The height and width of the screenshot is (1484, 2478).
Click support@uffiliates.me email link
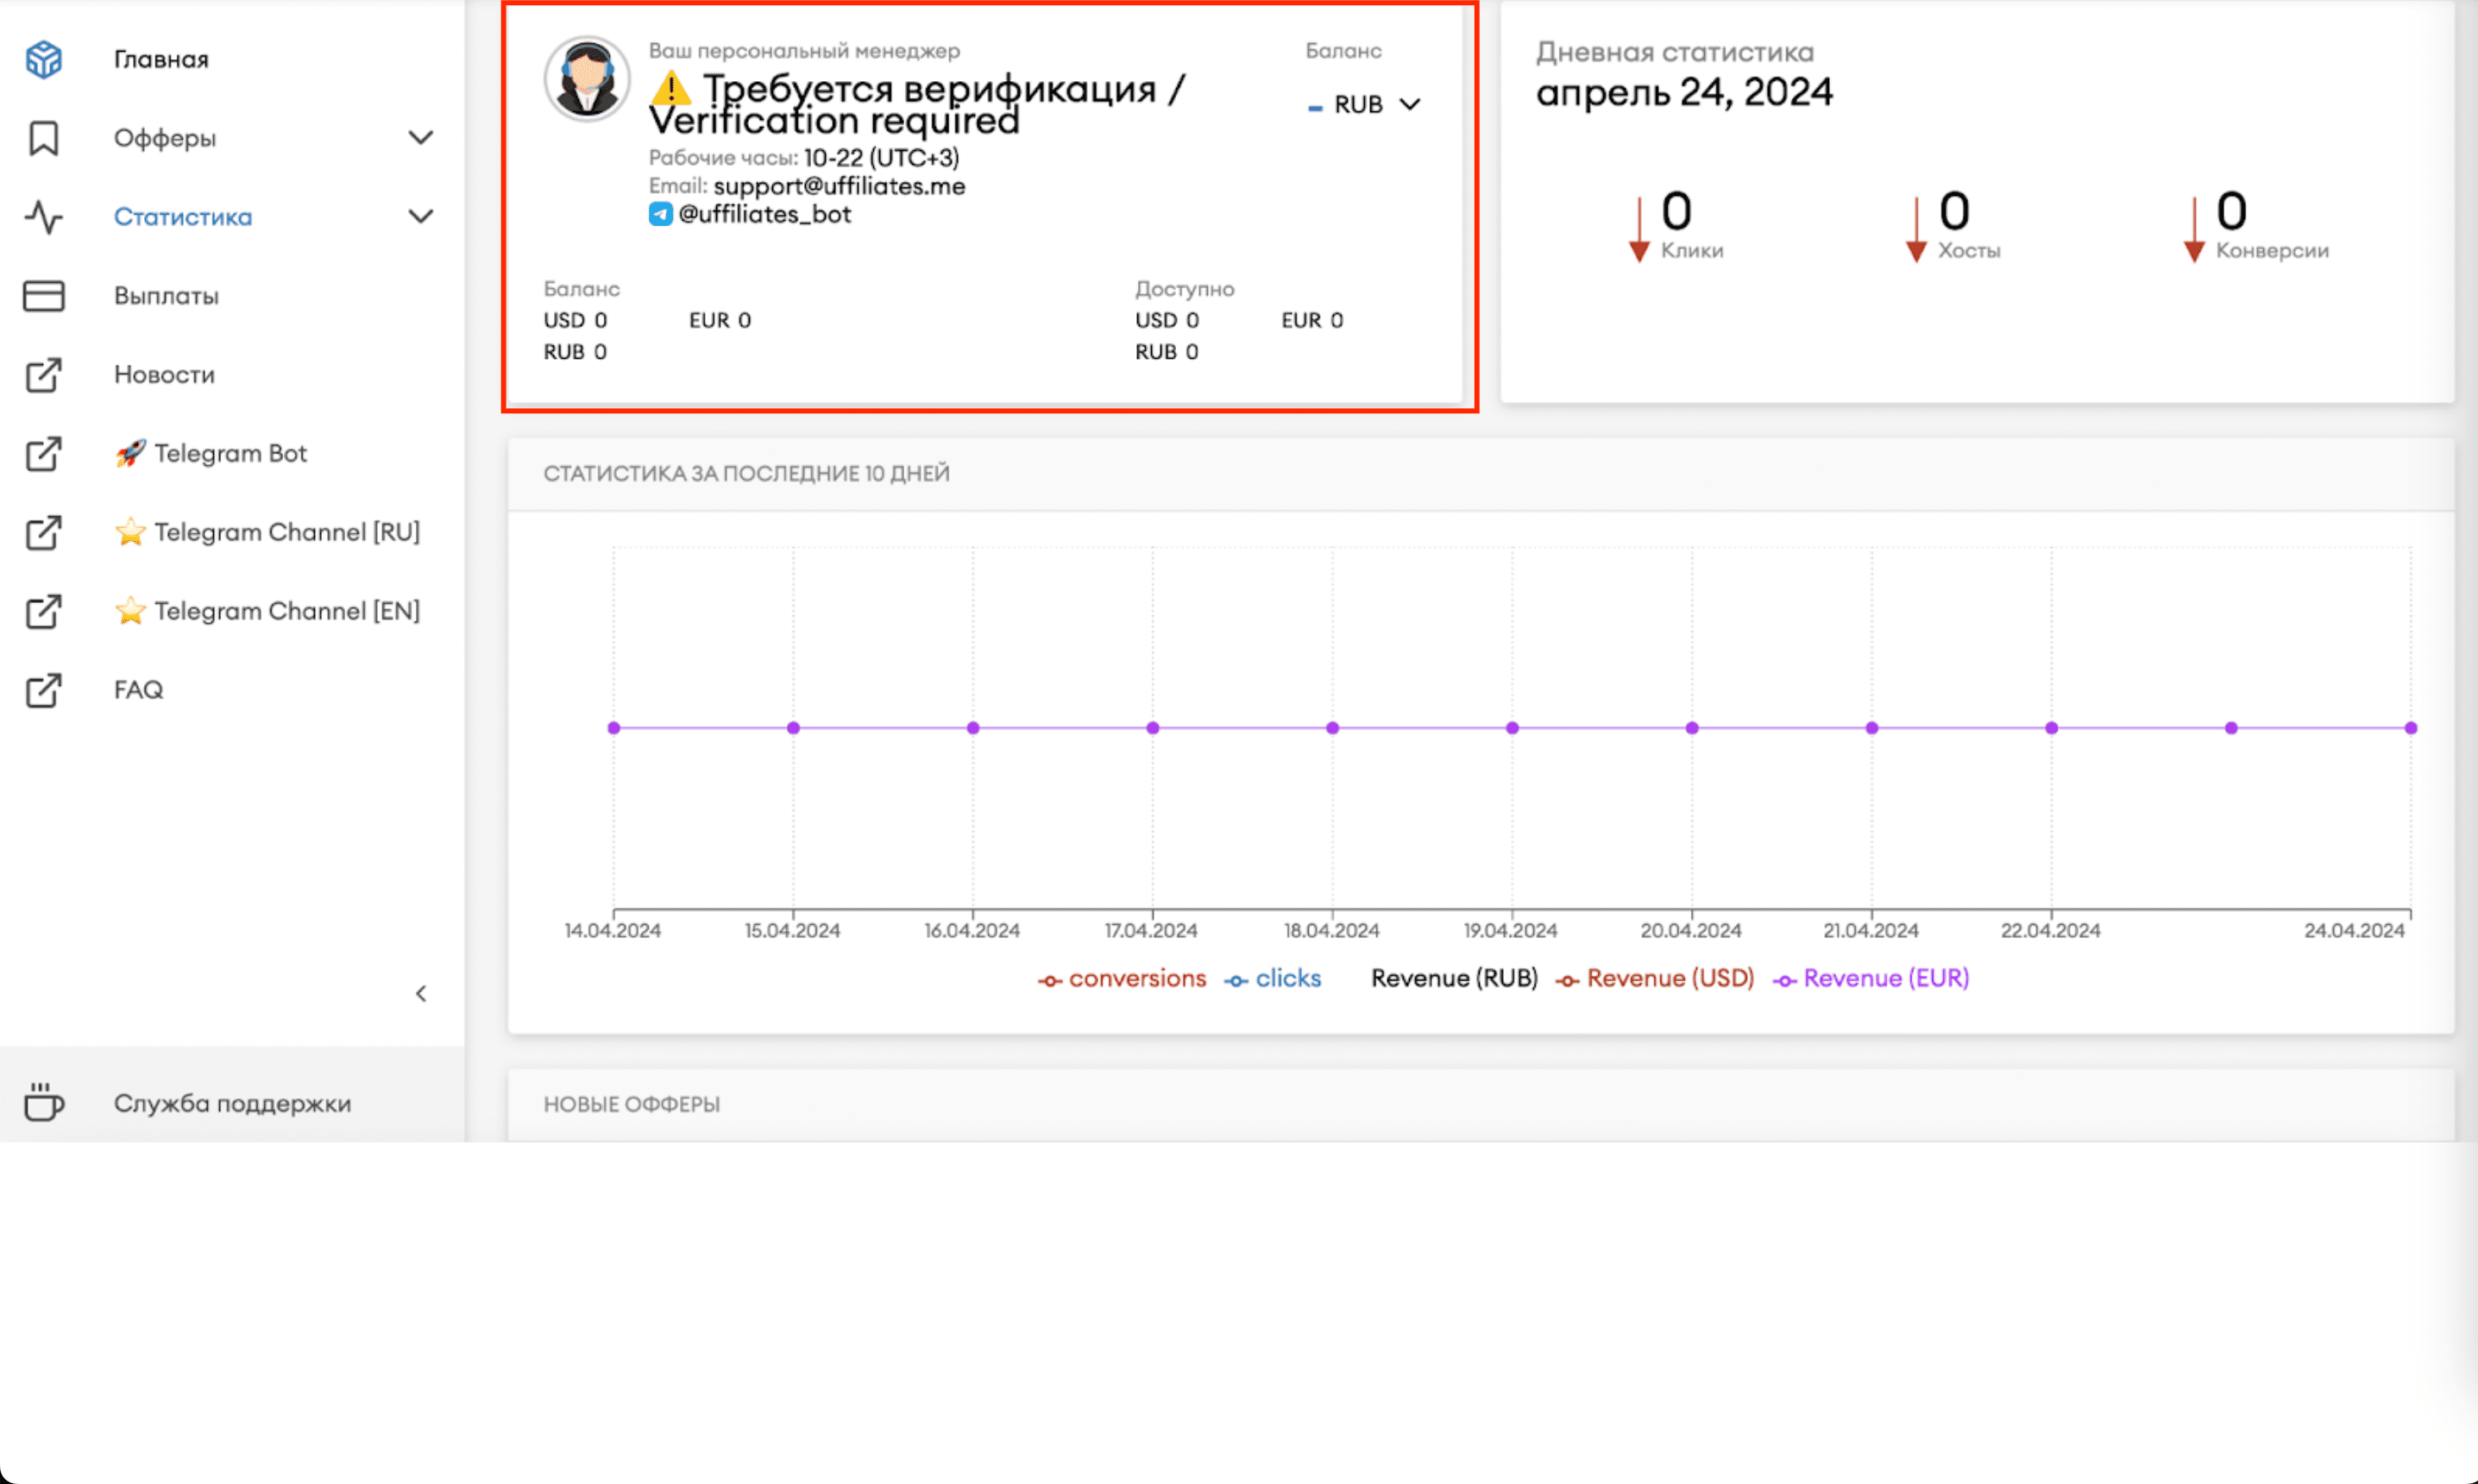click(x=839, y=186)
